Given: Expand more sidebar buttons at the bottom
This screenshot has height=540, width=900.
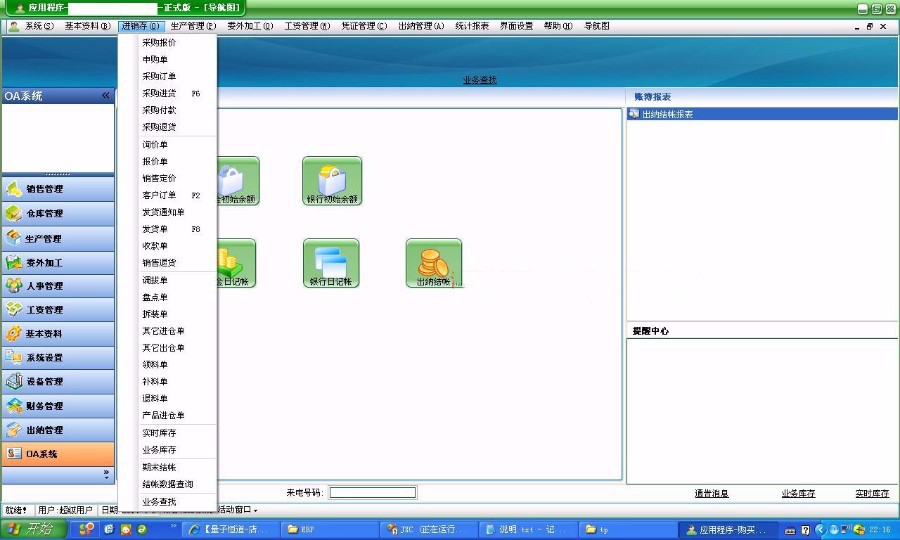Looking at the screenshot, I should point(106,474).
